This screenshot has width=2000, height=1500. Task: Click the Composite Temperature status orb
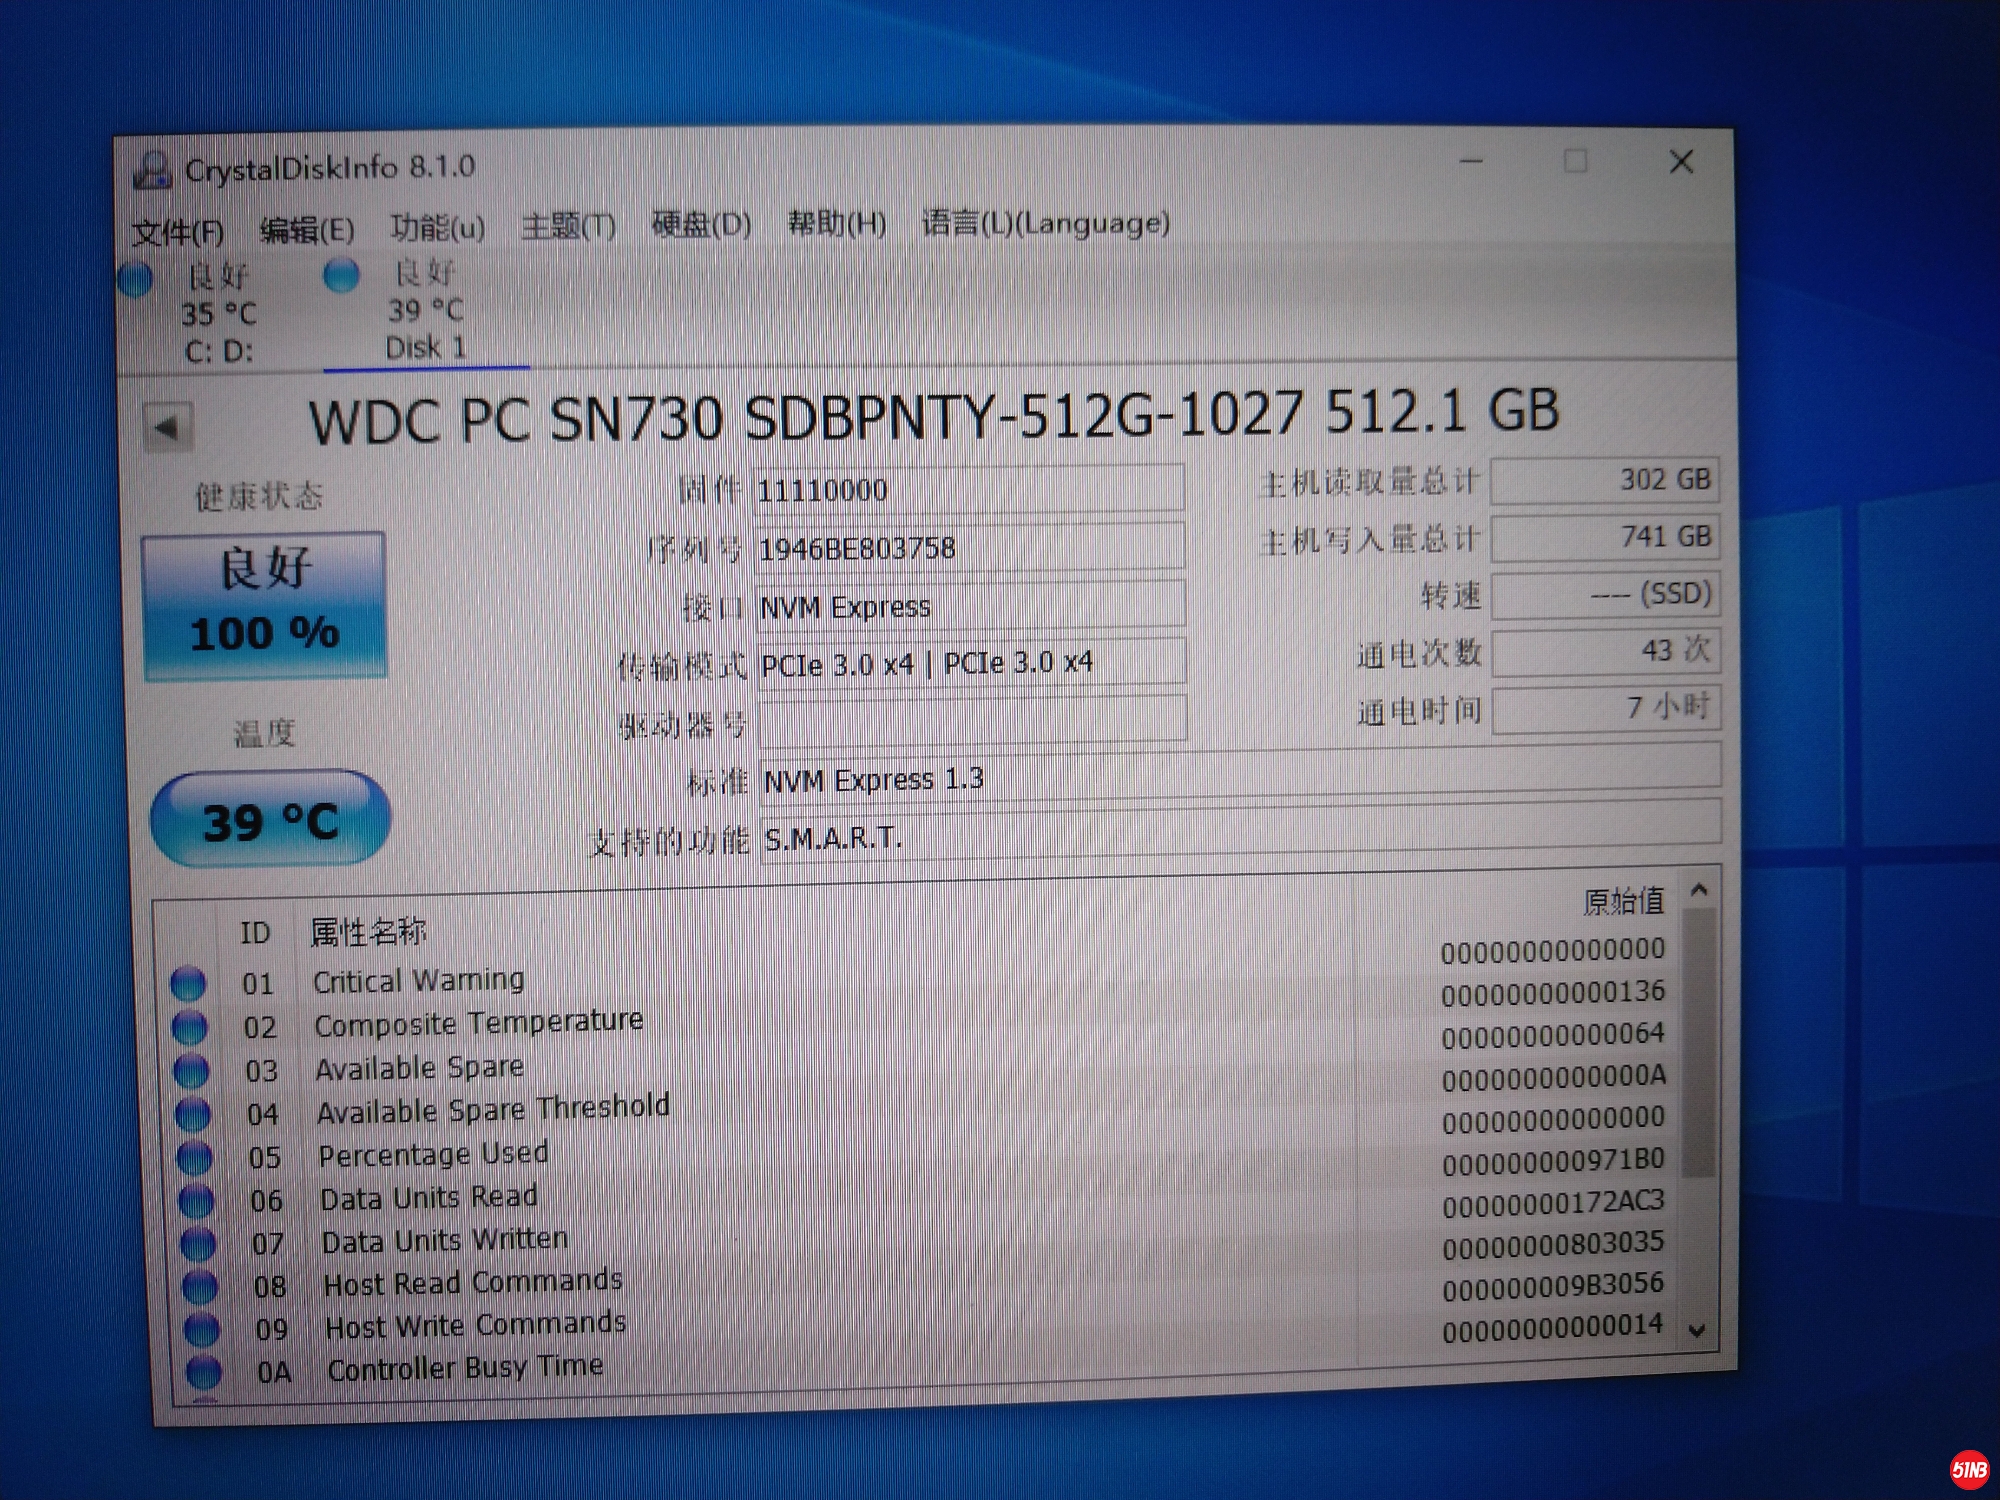coord(190,1027)
